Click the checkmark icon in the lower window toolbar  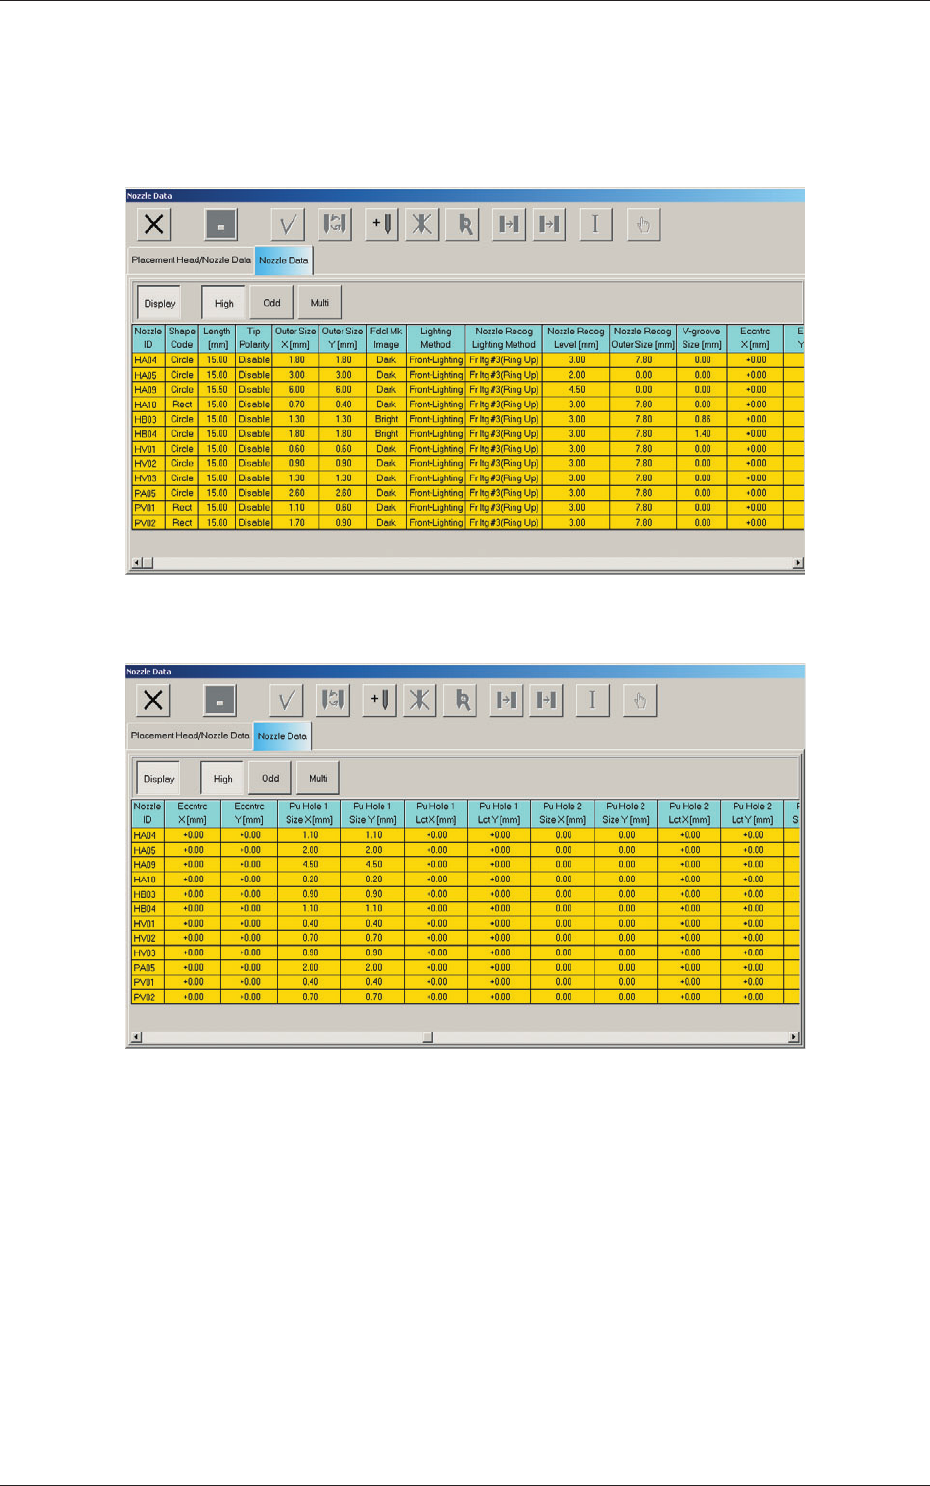tap(285, 700)
